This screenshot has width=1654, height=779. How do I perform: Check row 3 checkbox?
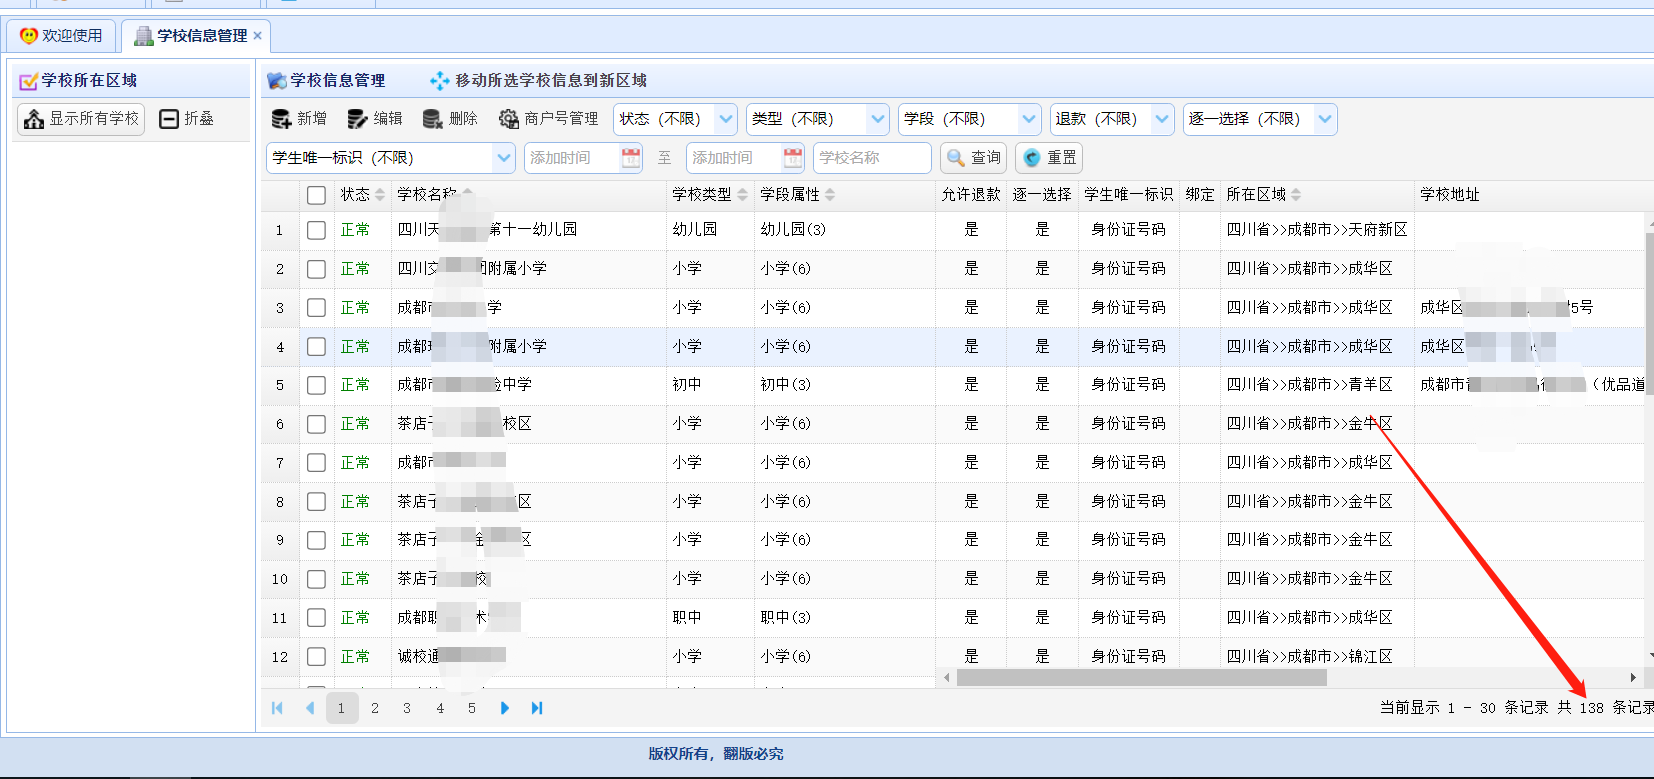(317, 308)
